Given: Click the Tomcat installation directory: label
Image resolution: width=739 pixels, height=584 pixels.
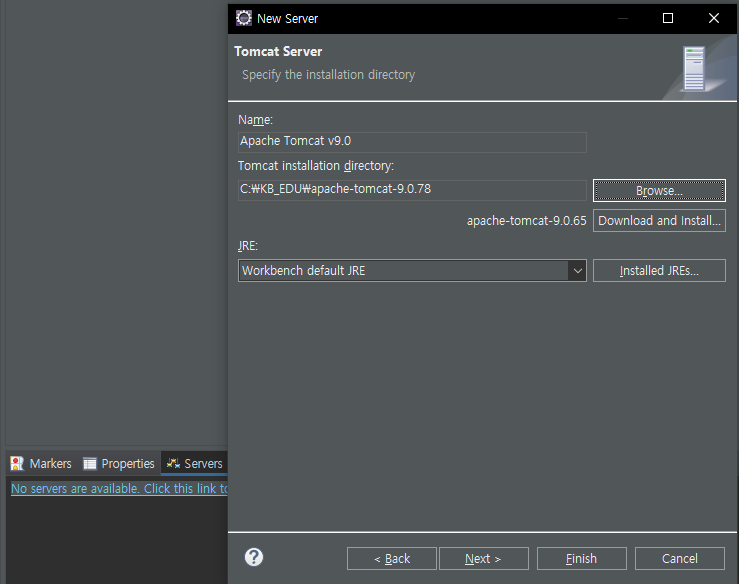Looking at the screenshot, I should (316, 166).
